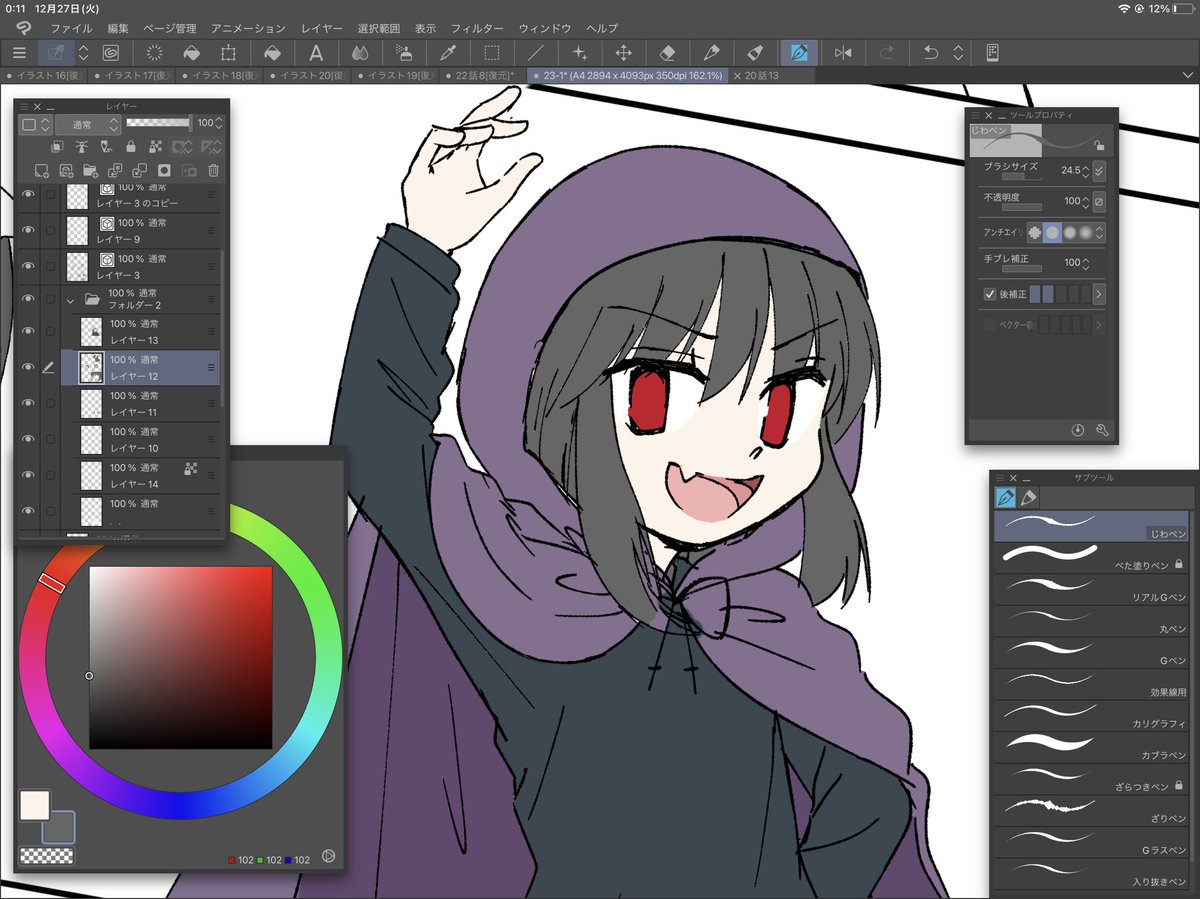The height and width of the screenshot is (899, 1200).
Task: Hide layer レイヤー 13 with eye icon
Action: tap(28, 331)
